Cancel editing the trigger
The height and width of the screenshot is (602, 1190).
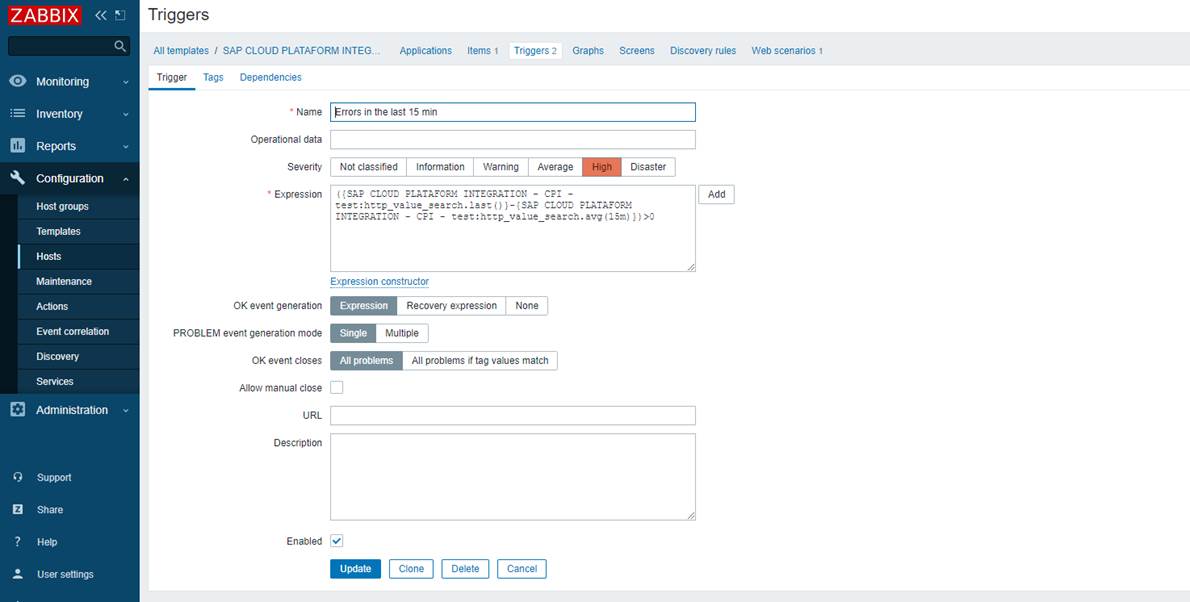[522, 569]
